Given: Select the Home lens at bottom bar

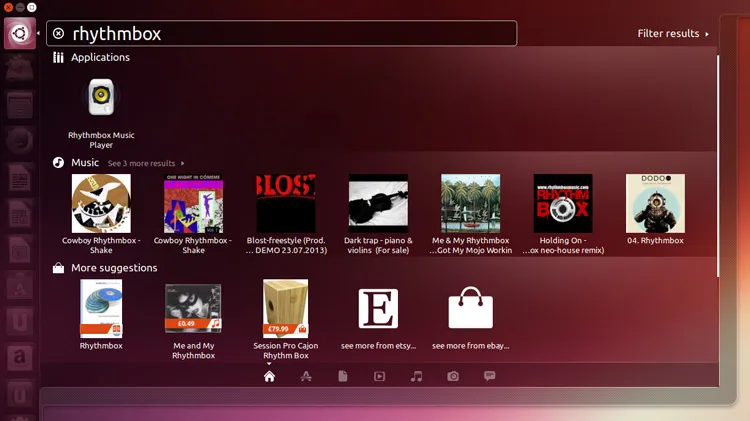Looking at the screenshot, I should point(269,376).
